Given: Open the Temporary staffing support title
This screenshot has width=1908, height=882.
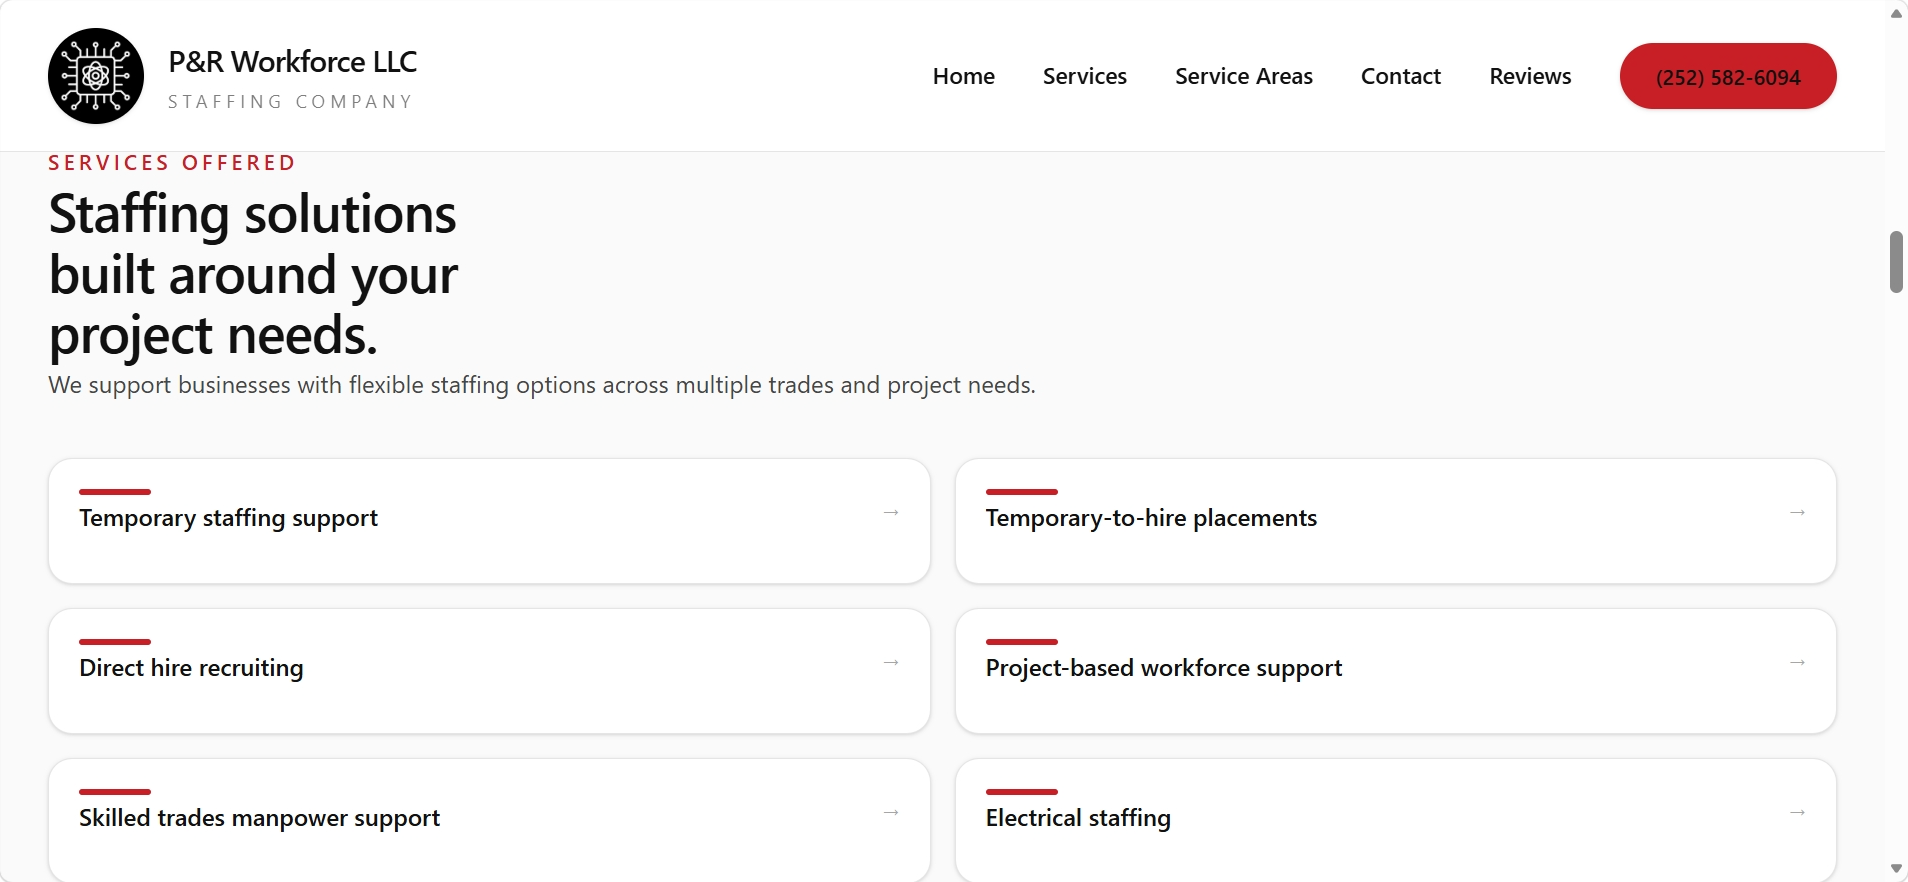Looking at the screenshot, I should pyautogui.click(x=228, y=518).
